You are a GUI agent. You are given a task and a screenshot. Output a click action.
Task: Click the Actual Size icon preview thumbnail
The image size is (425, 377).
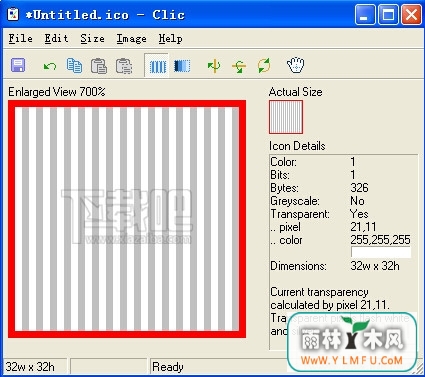pos(286,117)
